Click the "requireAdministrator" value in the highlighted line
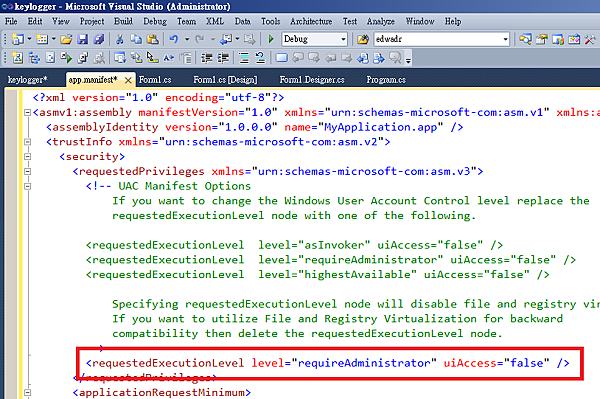Viewport: 600px width, 399px height. 364,363
